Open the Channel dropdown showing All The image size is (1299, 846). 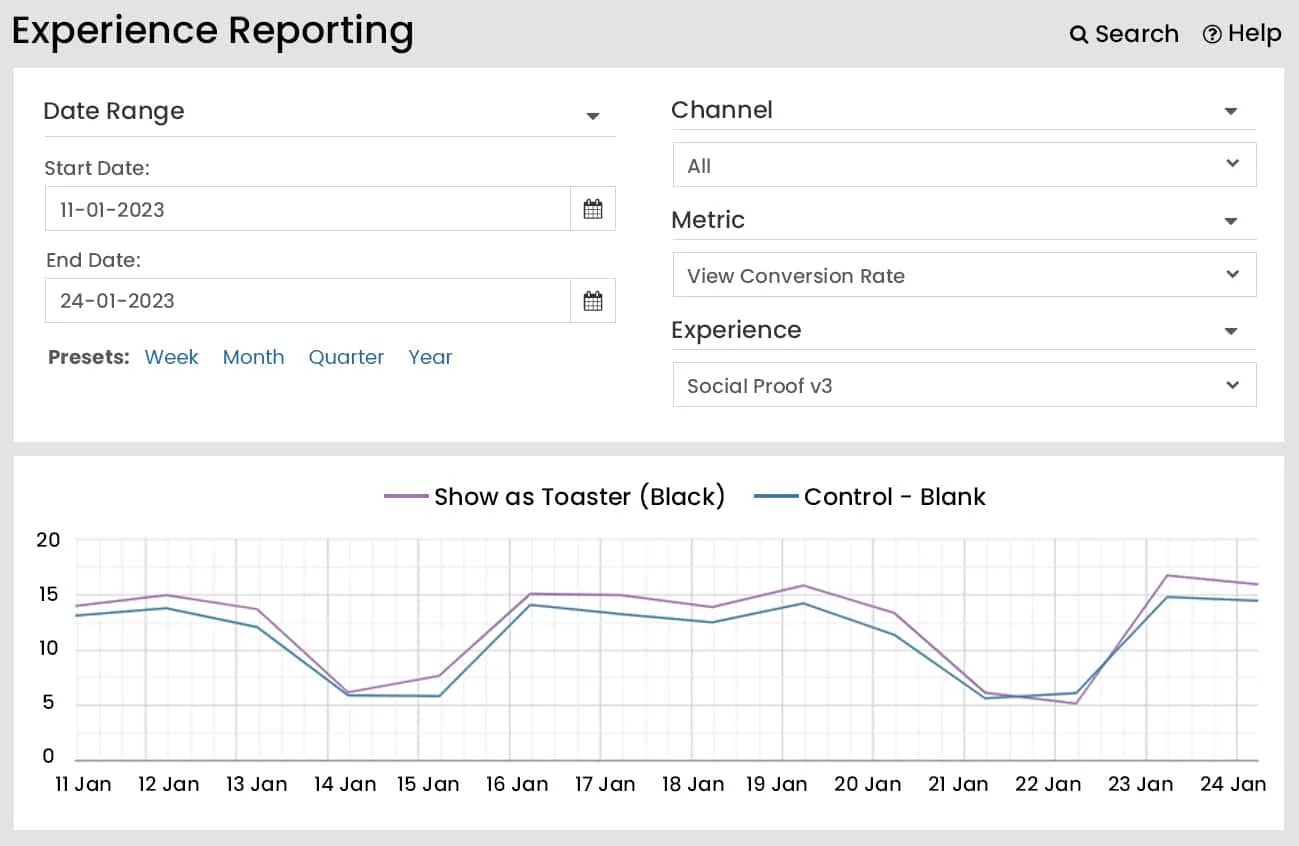(964, 165)
